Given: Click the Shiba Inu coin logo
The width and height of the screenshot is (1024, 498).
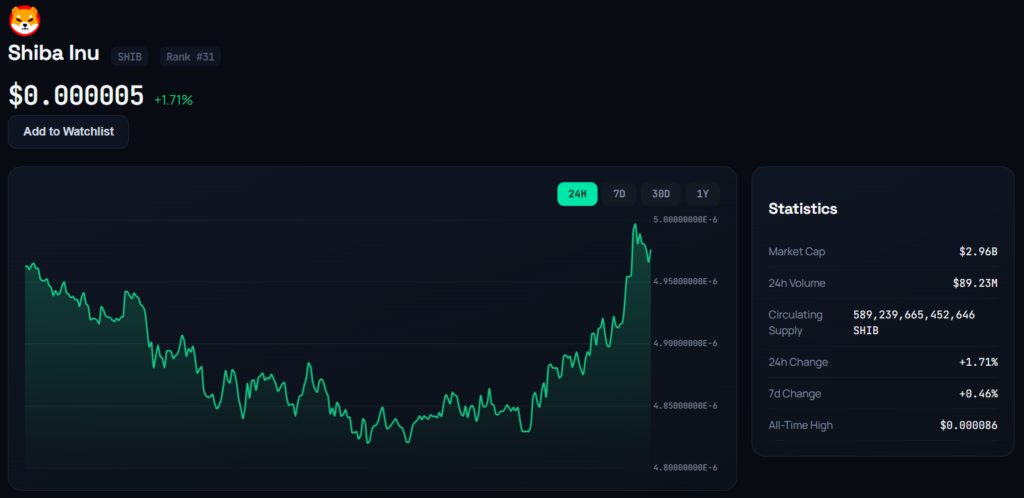Looking at the screenshot, I should pyautogui.click(x=24, y=20).
